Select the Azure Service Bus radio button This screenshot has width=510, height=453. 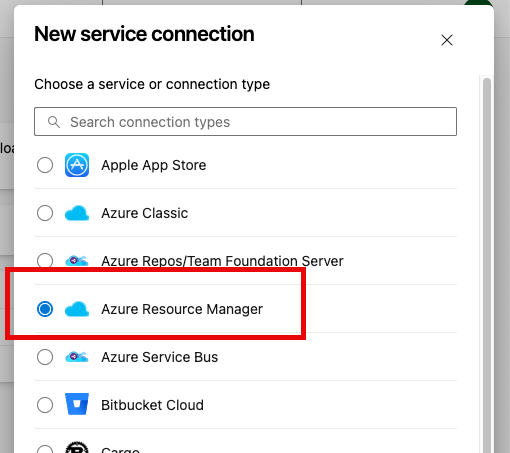pos(45,357)
